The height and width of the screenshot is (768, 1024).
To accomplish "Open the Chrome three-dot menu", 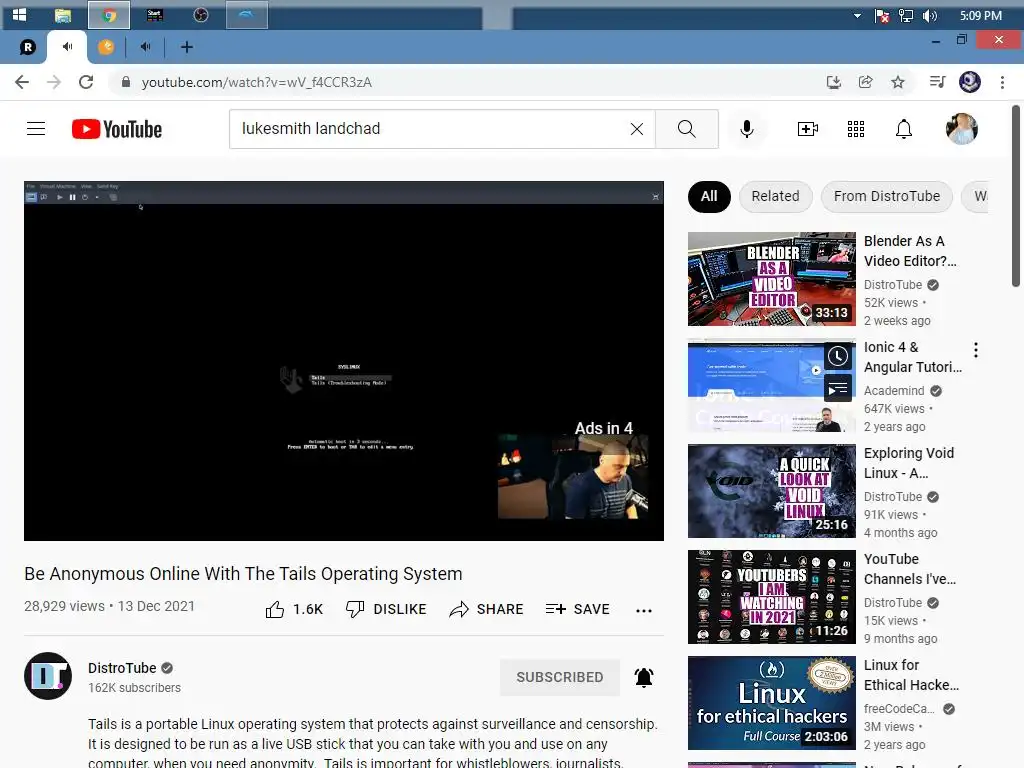I will 1002,82.
